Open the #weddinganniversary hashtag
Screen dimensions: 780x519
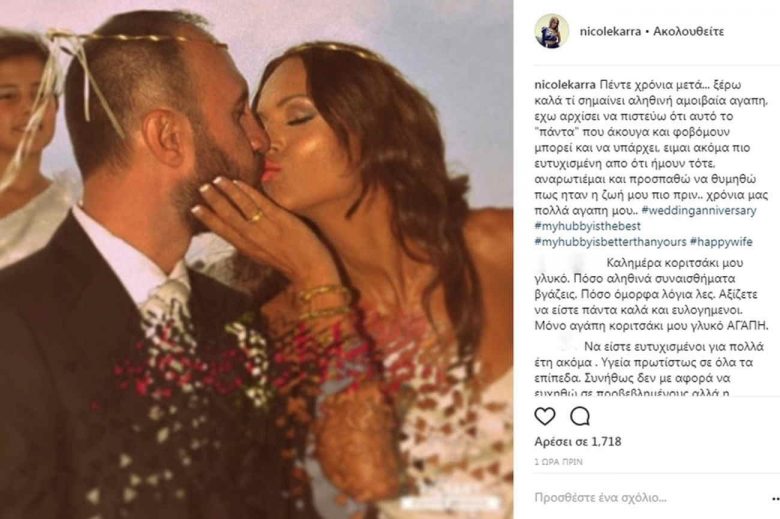[699, 210]
